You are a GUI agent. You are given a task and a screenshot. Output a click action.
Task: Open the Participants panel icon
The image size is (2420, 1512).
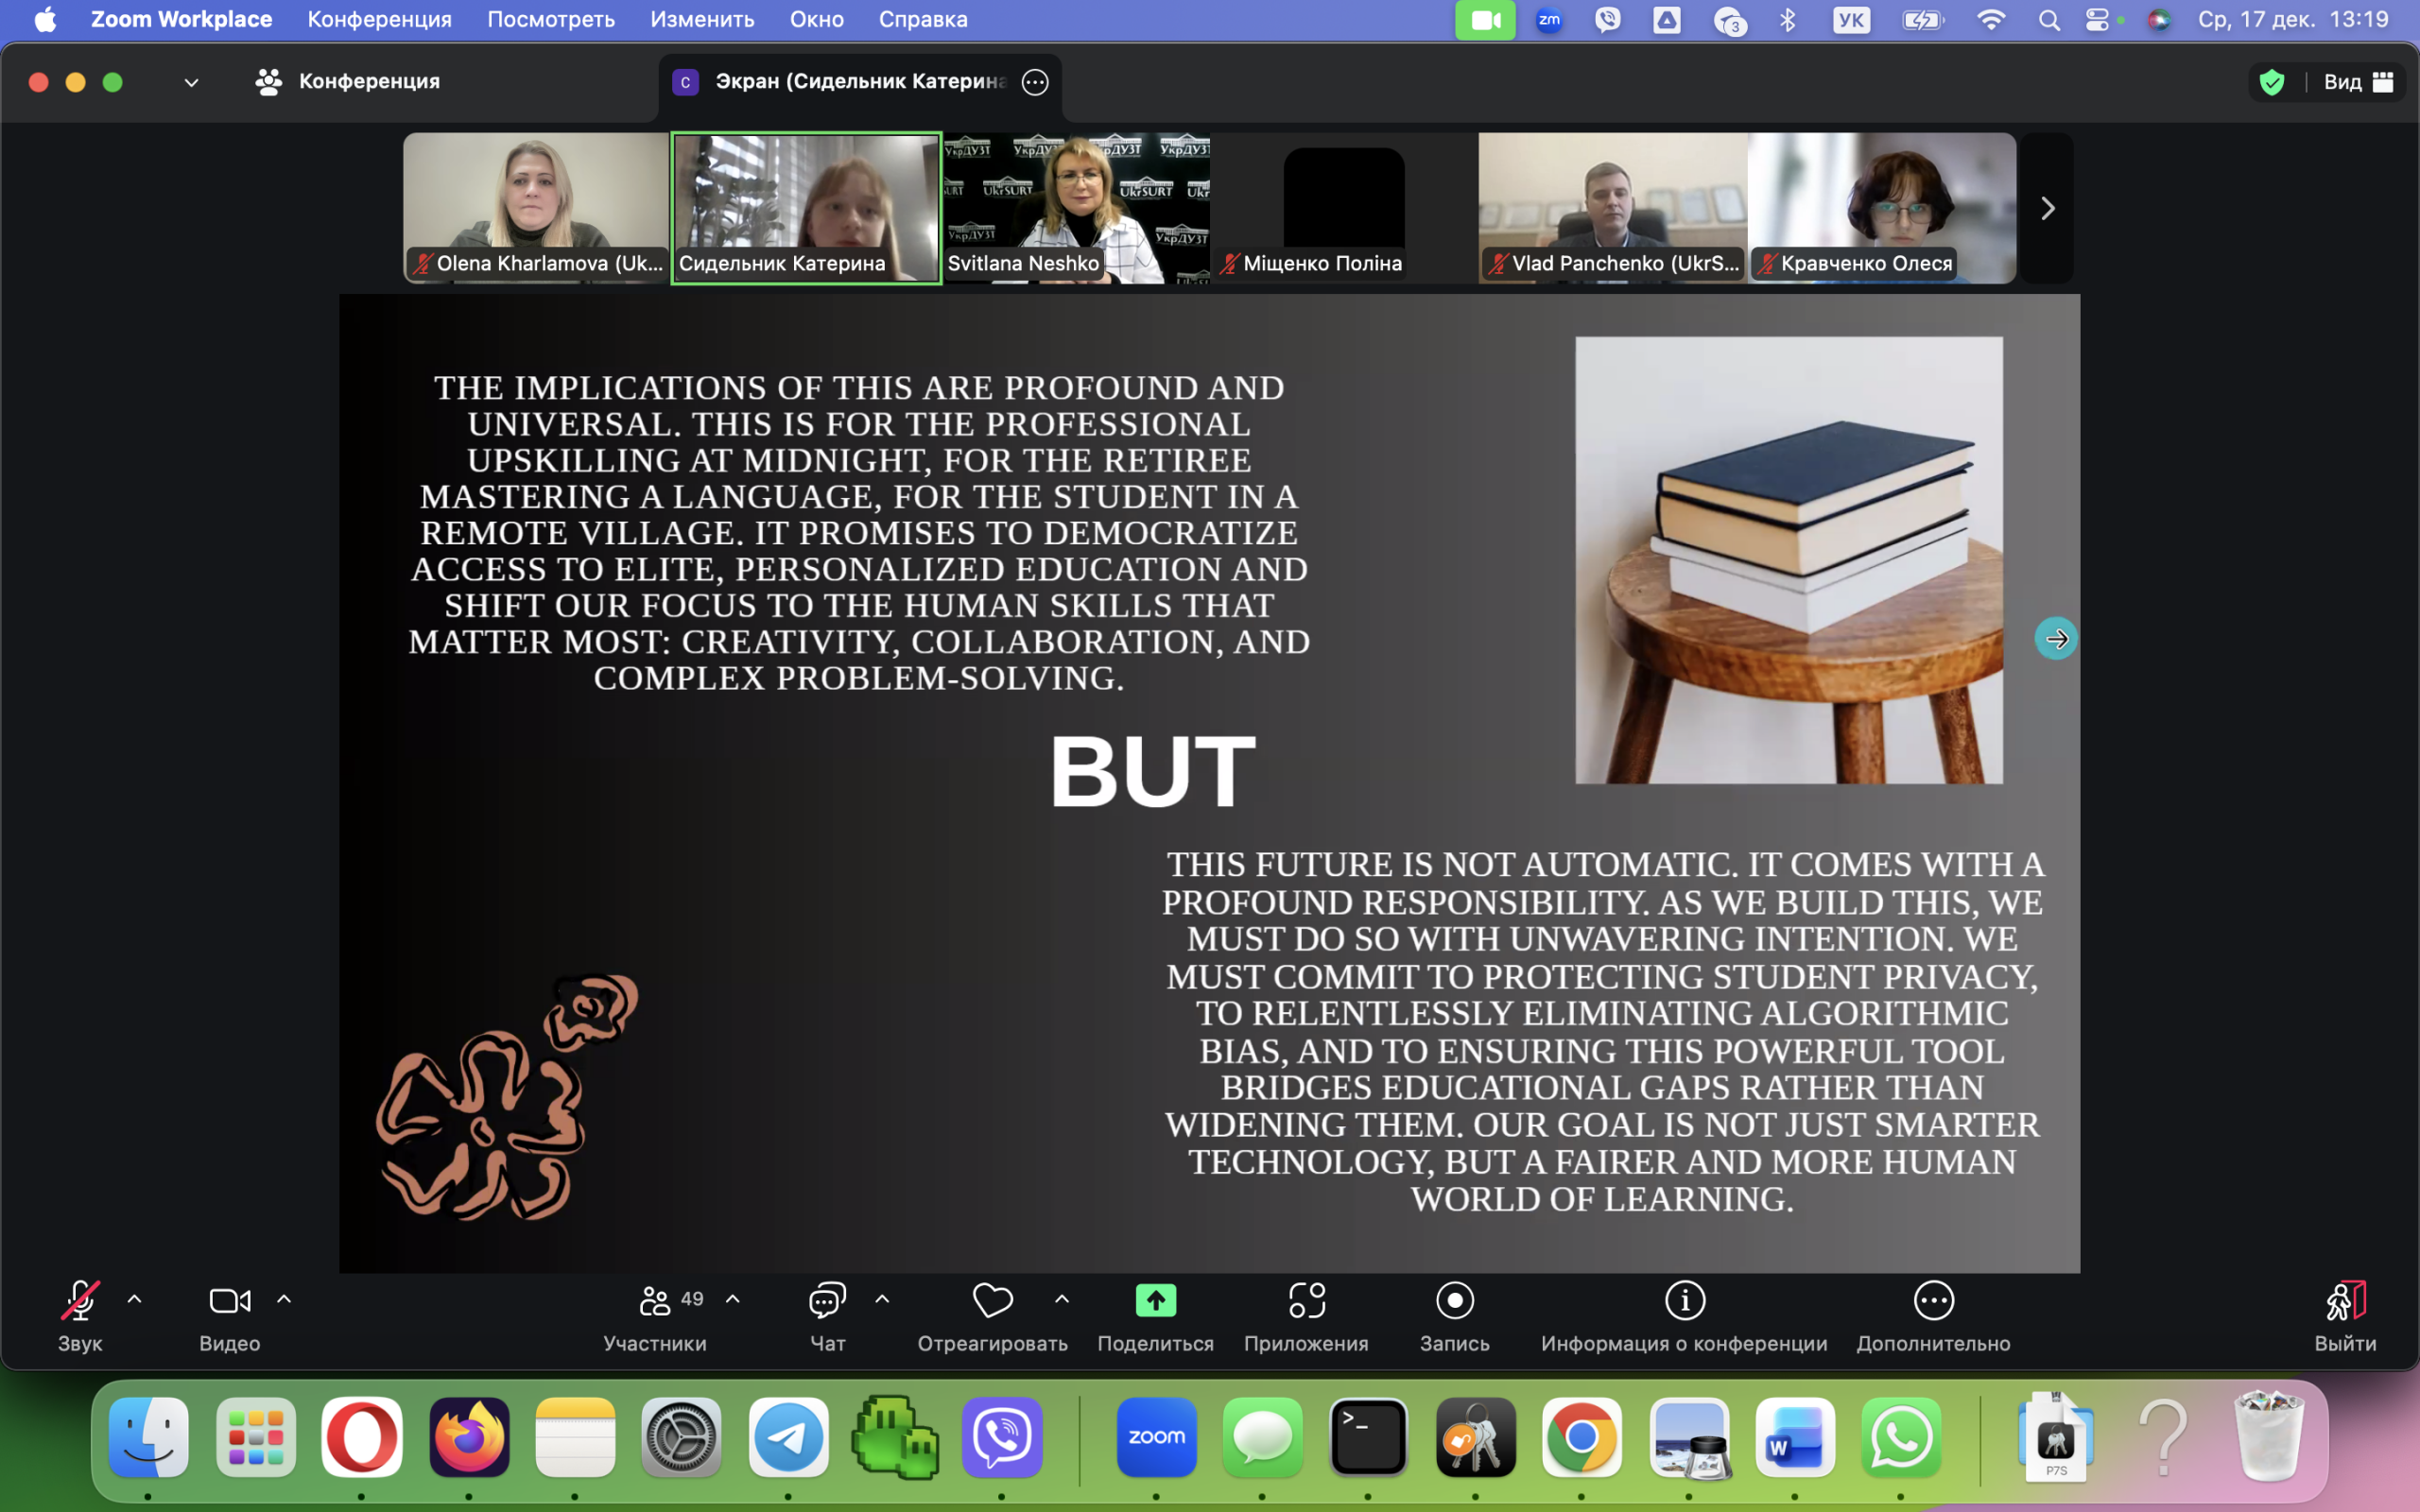[x=655, y=1300]
